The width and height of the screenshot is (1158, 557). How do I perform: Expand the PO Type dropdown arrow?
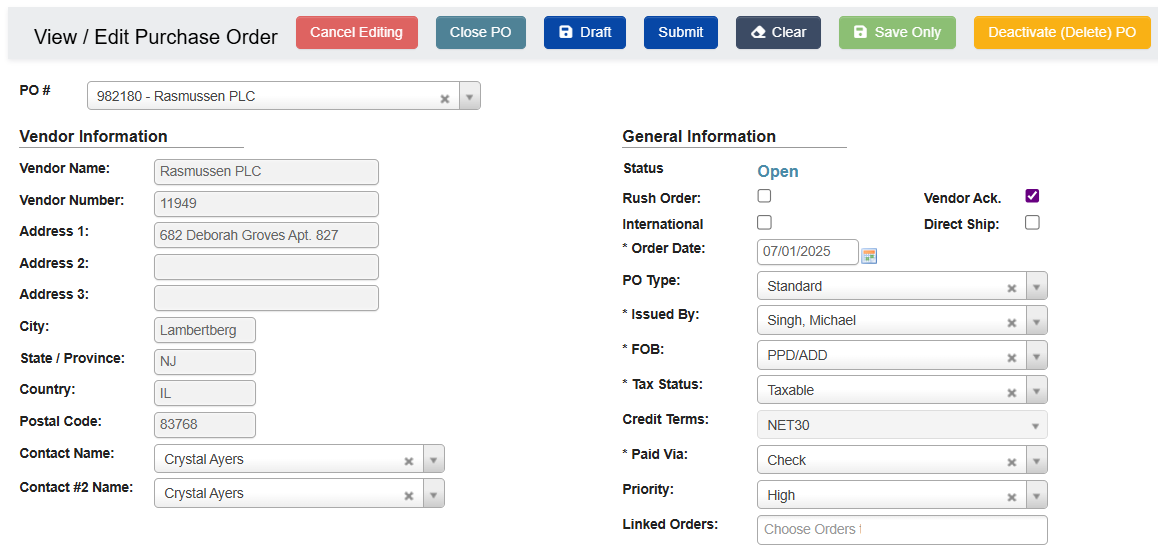(x=1037, y=286)
